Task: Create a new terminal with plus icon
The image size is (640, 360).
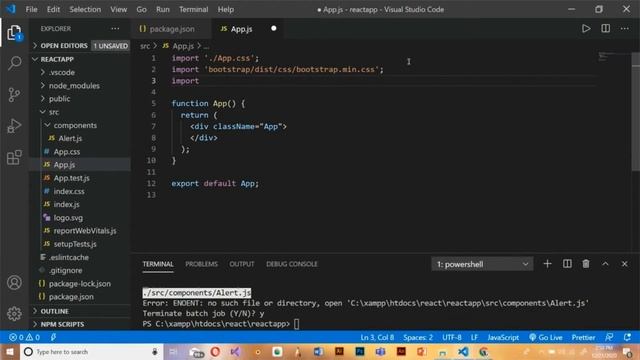Action: pos(547,264)
